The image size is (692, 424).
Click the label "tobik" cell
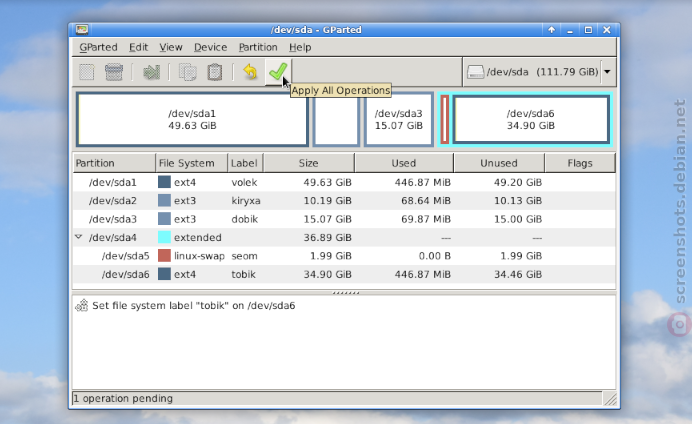(243, 274)
